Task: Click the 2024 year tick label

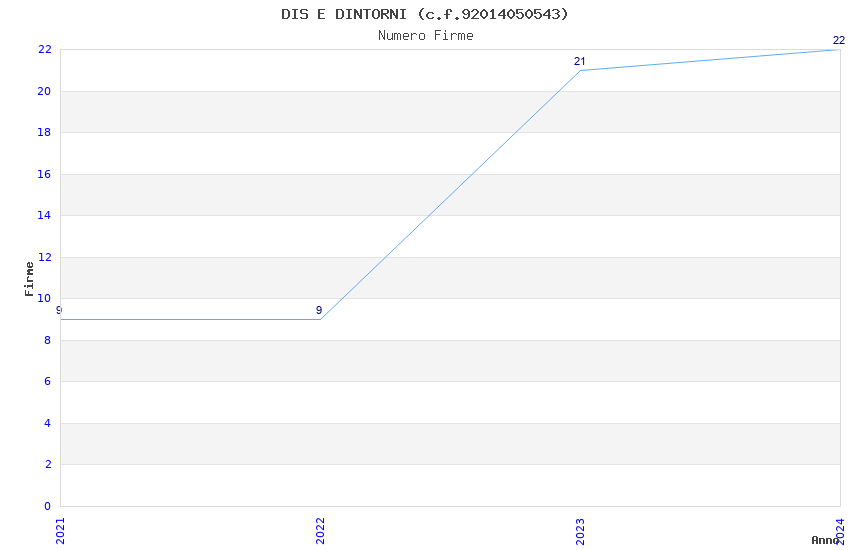Action: tap(840, 530)
